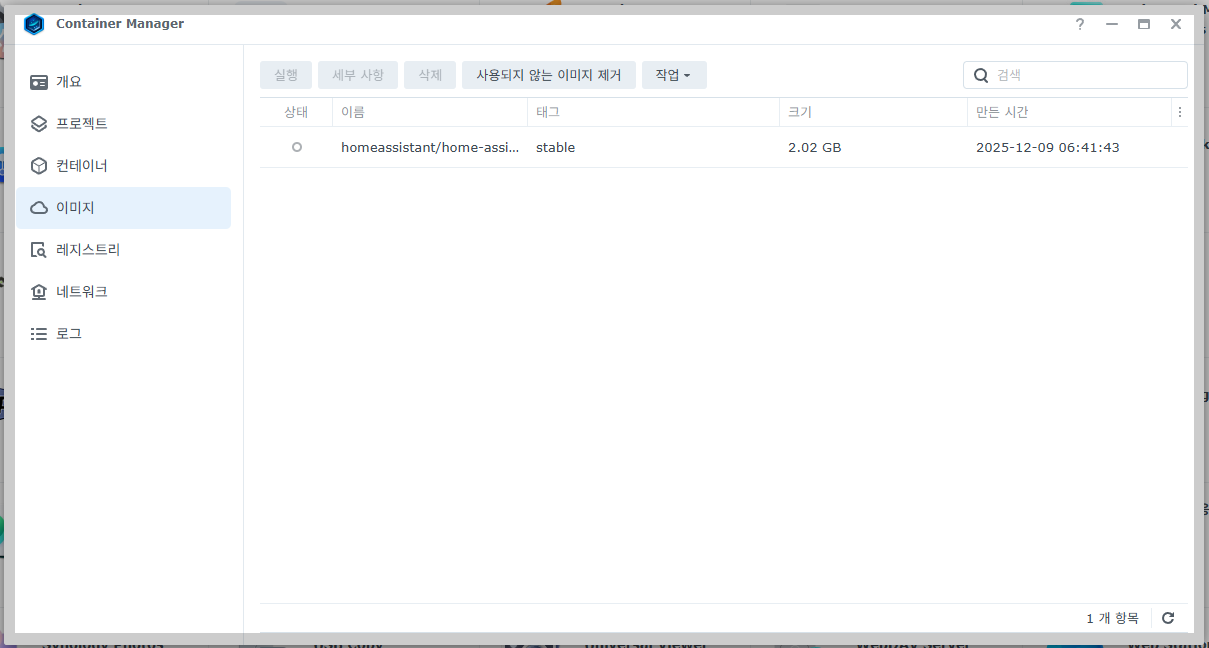This screenshot has height=648, width=1209.
Task: Sort by the 상태 column header
Action: pyautogui.click(x=296, y=112)
